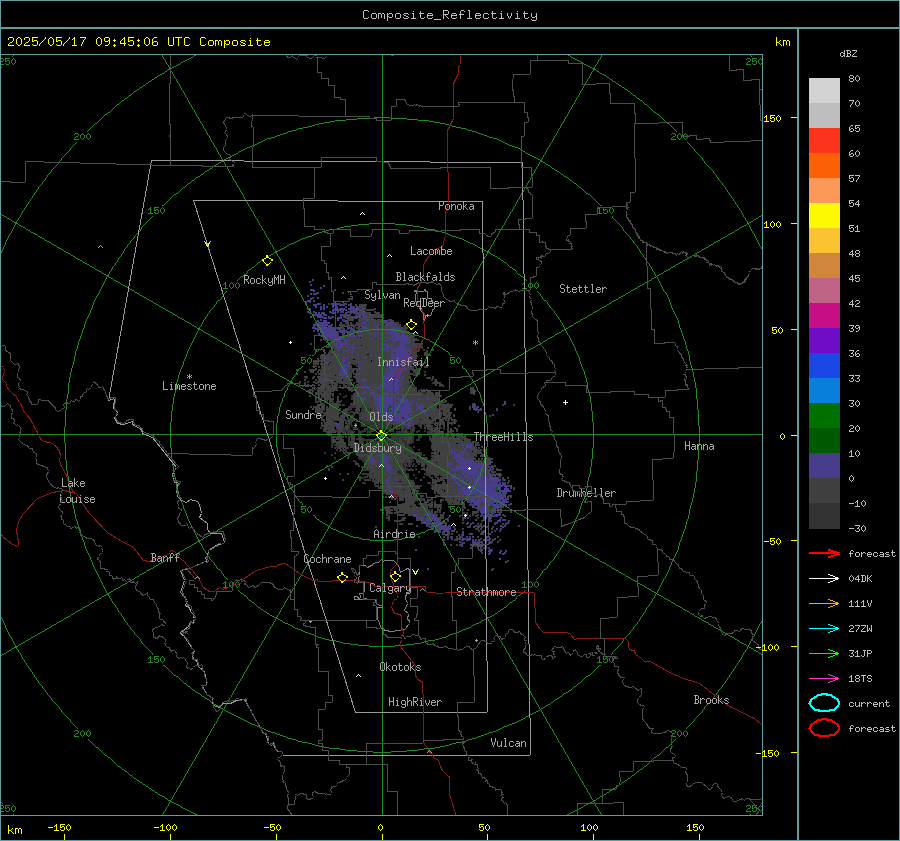Click the Calgary city label

tap(390, 588)
